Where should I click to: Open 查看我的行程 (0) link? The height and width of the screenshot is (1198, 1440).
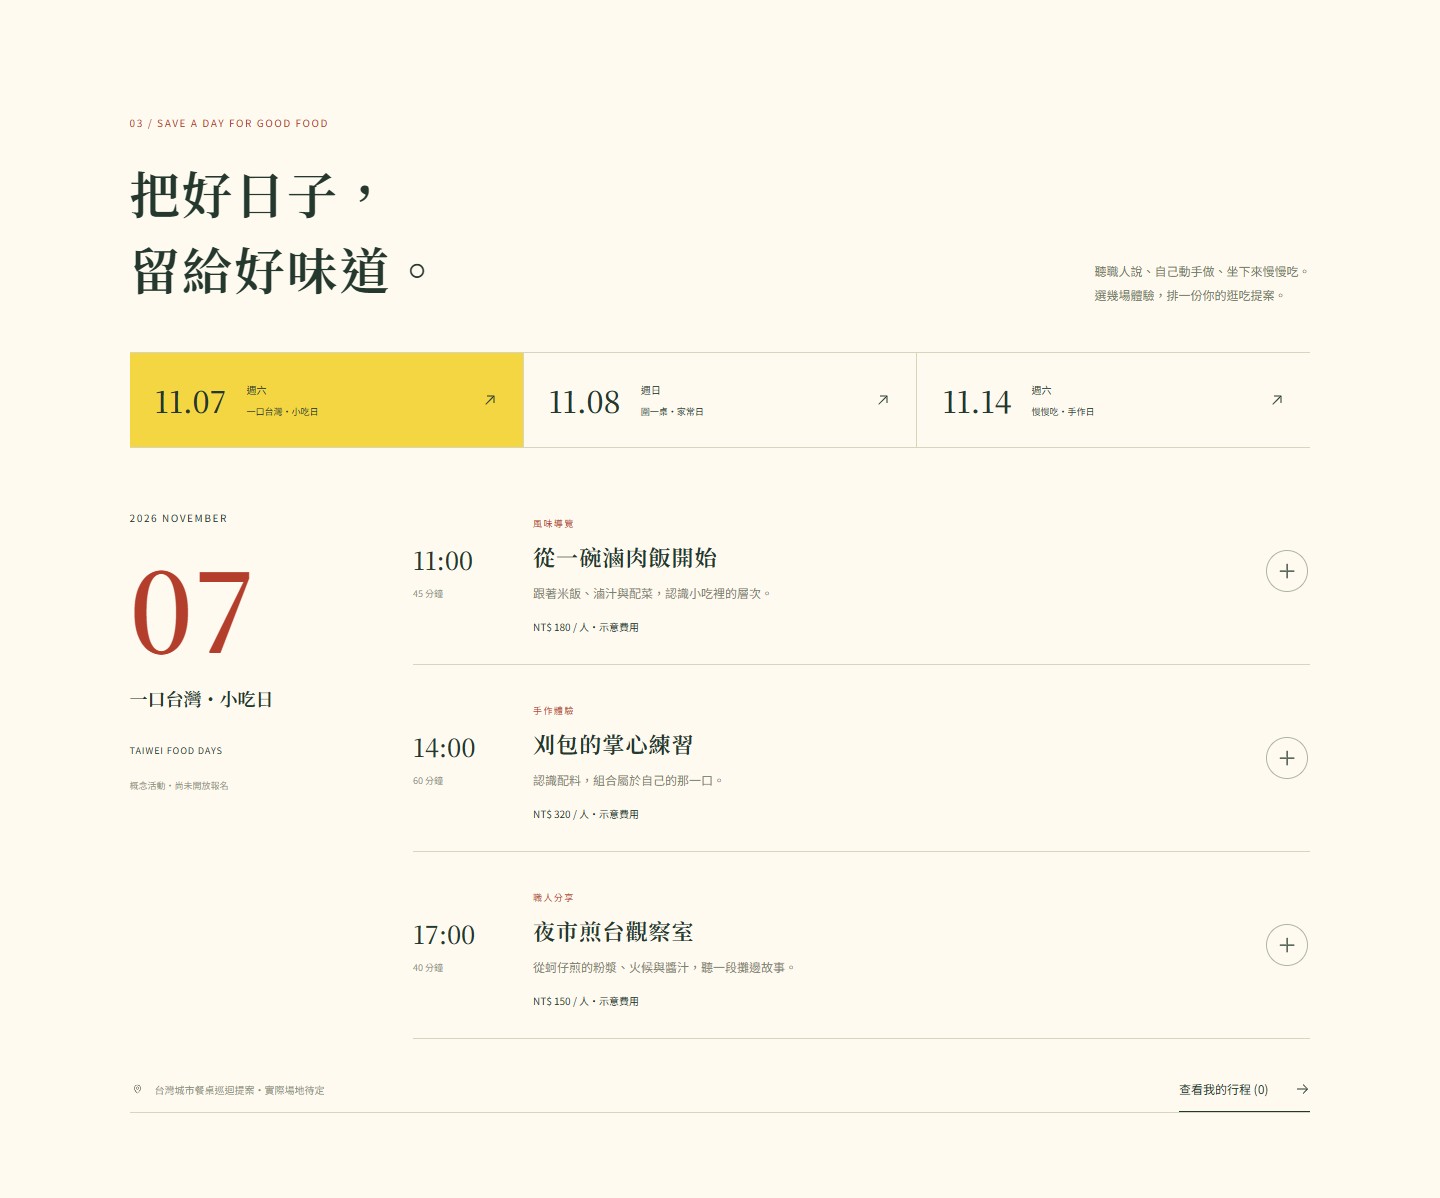(x=1244, y=1090)
